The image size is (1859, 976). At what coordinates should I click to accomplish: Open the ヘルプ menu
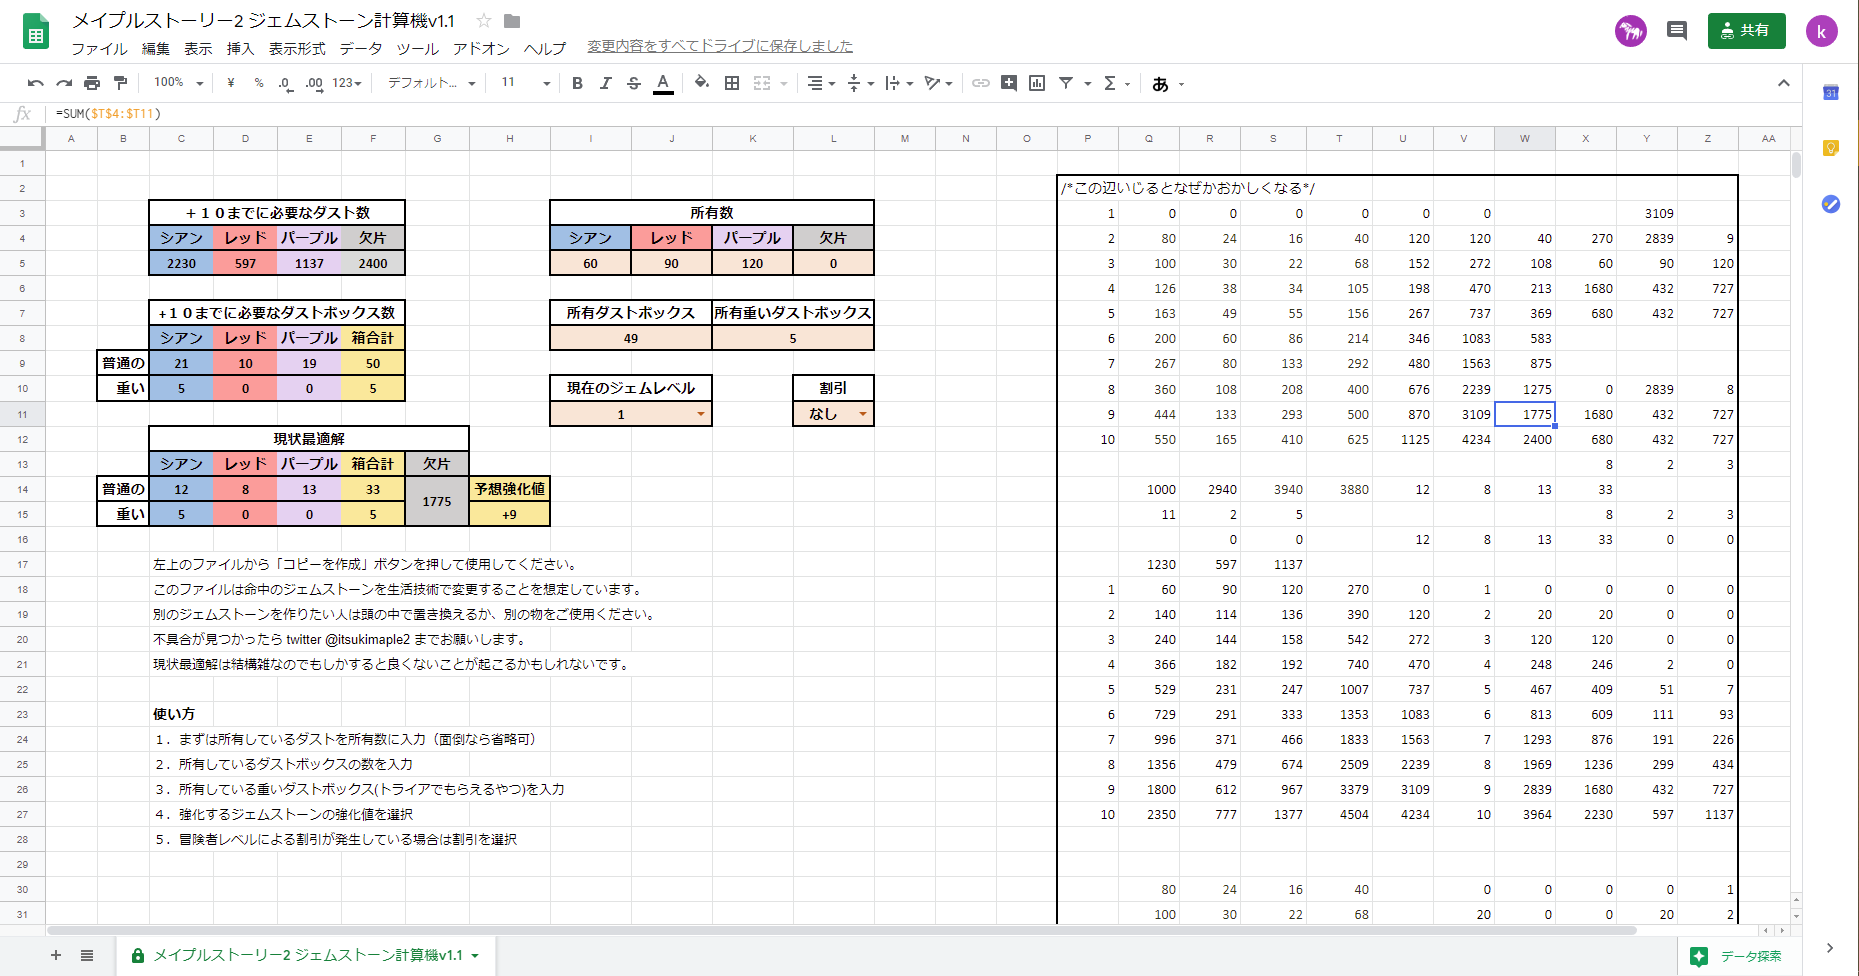pyautogui.click(x=545, y=48)
